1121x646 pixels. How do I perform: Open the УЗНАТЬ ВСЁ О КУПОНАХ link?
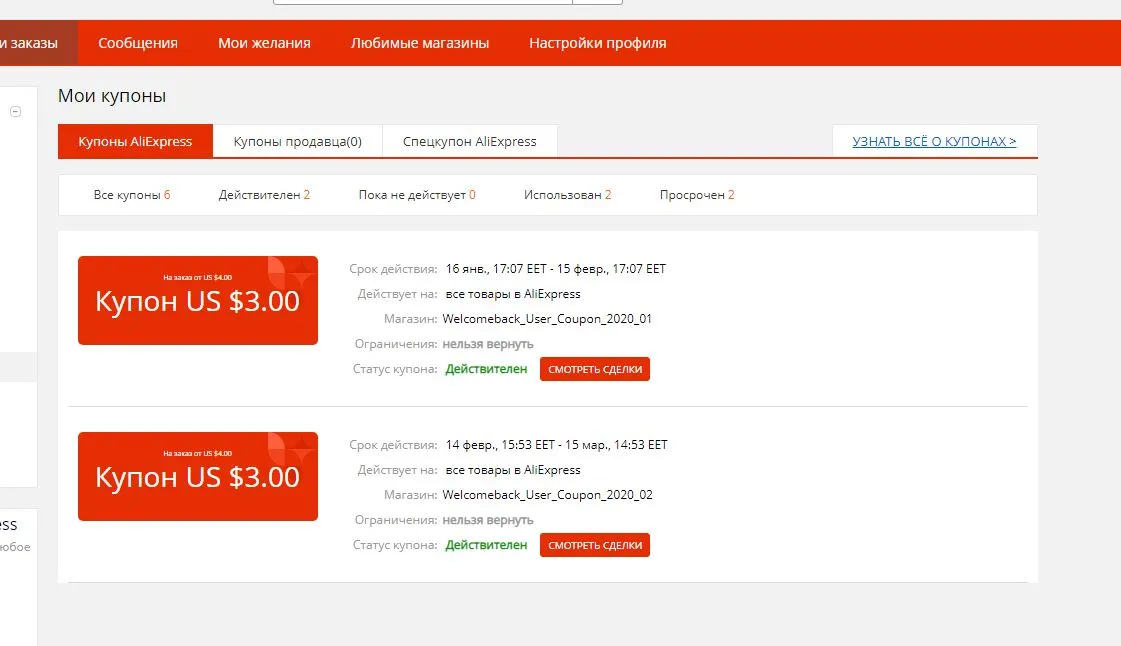(934, 141)
